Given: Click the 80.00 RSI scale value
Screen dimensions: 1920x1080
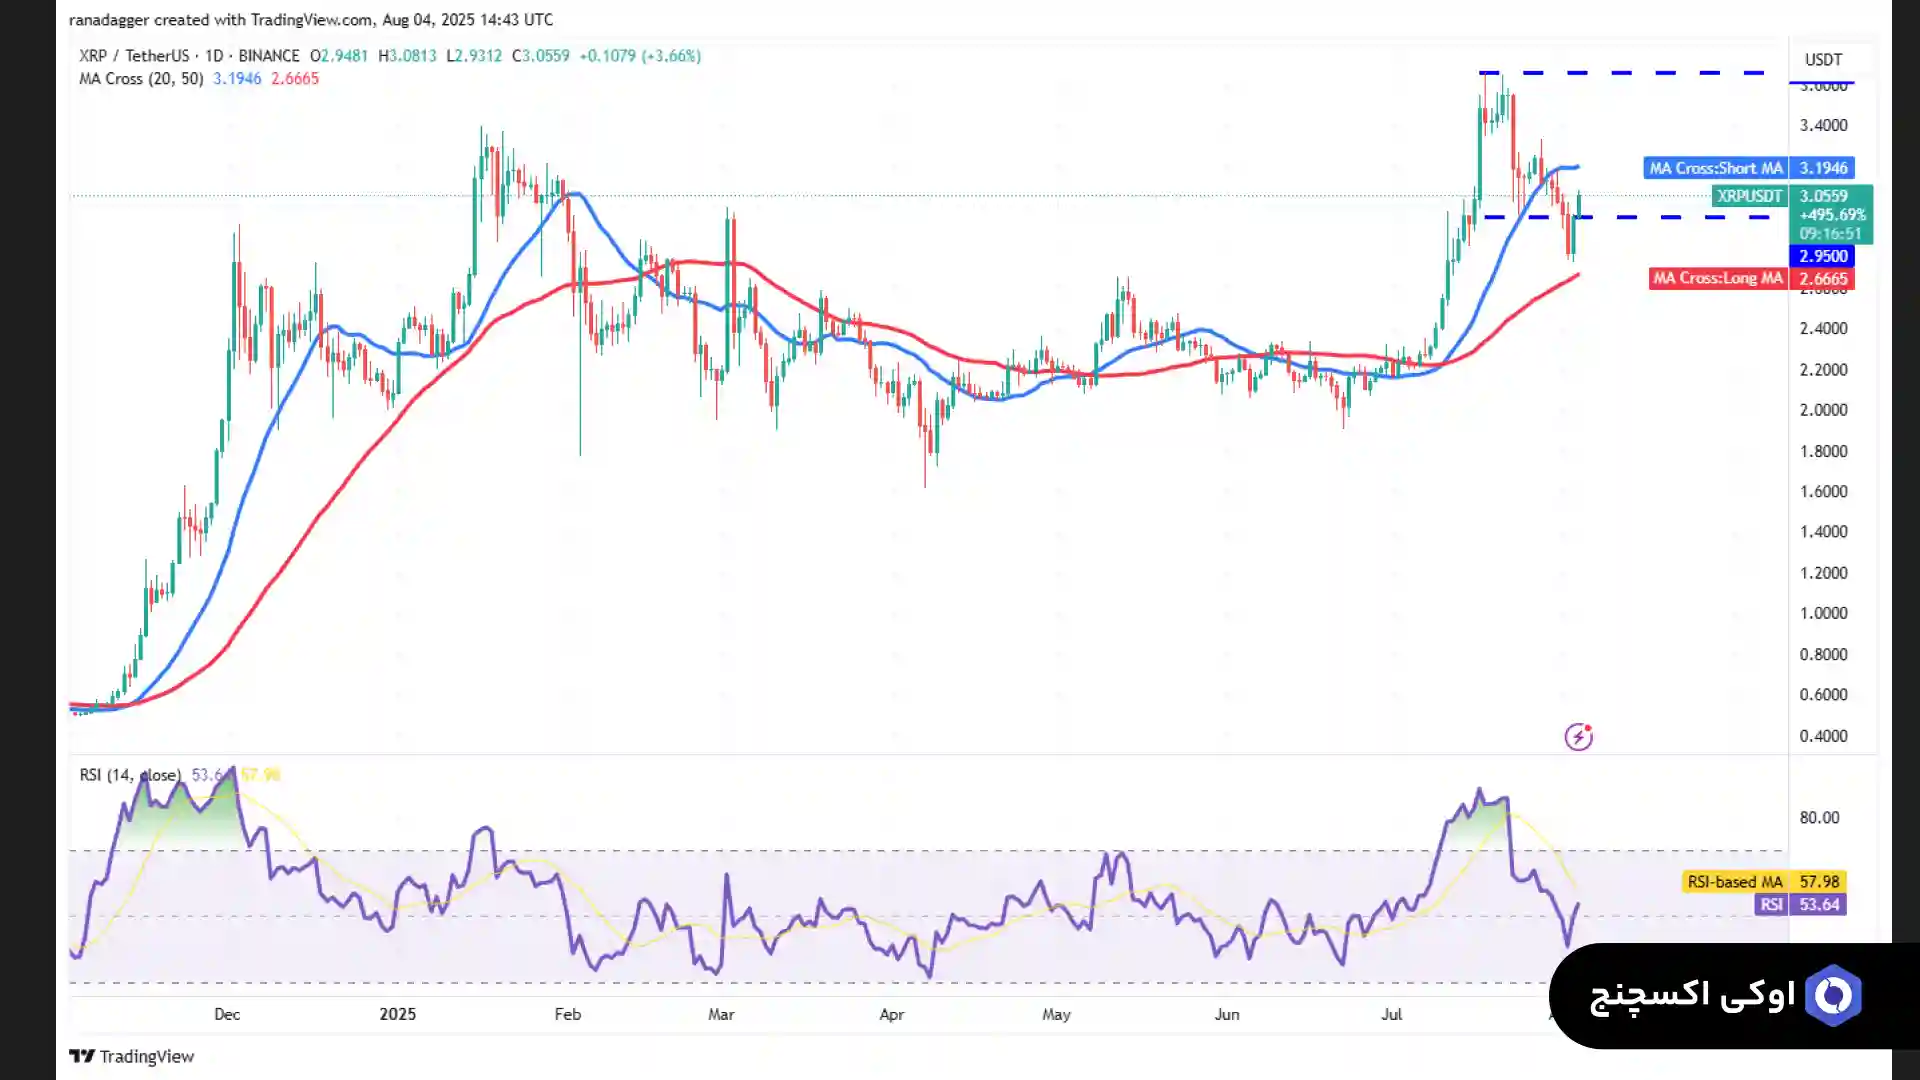Looking at the screenshot, I should pos(1819,817).
